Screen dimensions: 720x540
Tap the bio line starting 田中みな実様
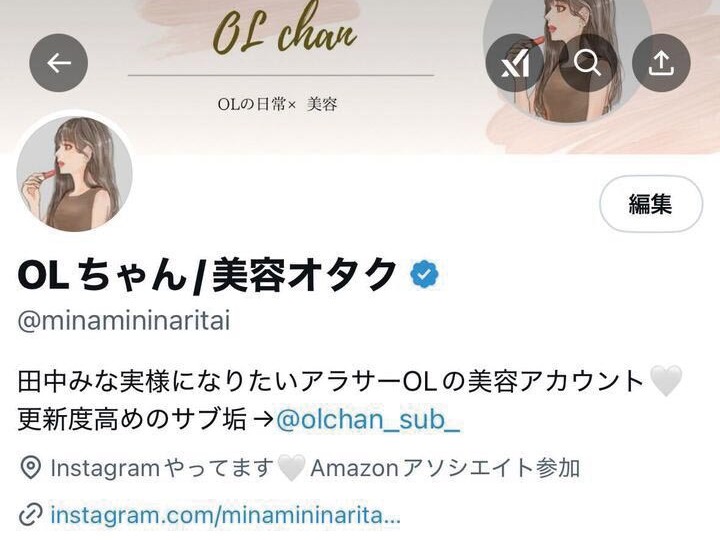click(331, 382)
